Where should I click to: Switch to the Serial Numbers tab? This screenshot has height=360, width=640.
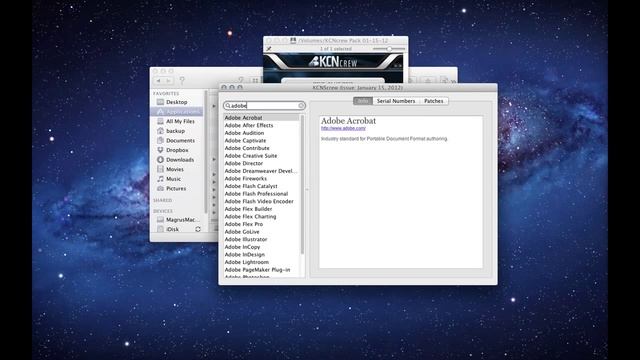pyautogui.click(x=396, y=101)
